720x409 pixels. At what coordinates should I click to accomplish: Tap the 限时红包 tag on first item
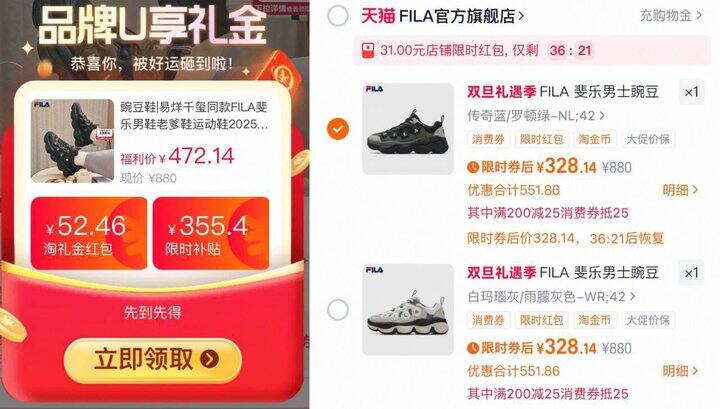pos(541,139)
